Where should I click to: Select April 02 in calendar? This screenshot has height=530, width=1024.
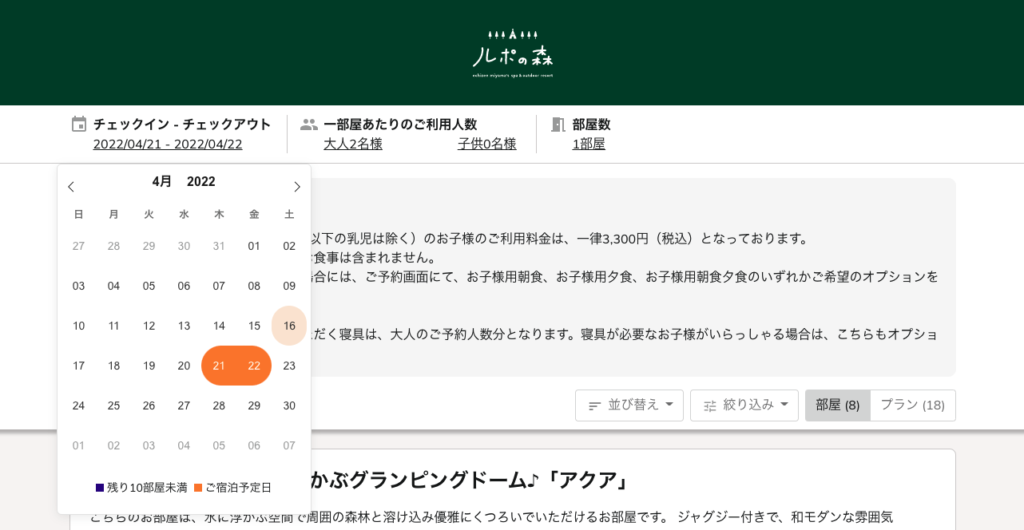tap(289, 246)
